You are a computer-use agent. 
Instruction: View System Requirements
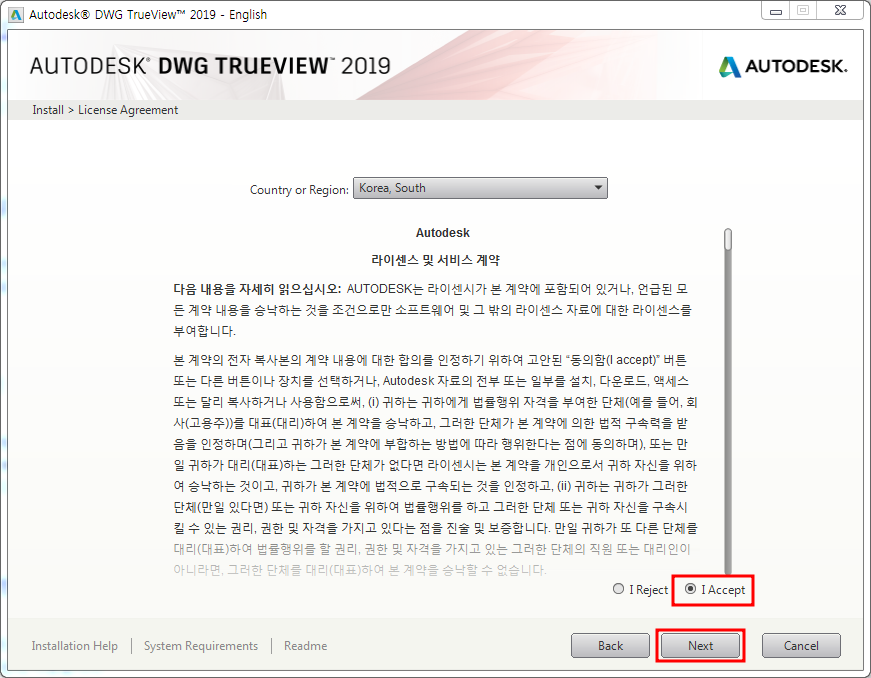[200, 646]
